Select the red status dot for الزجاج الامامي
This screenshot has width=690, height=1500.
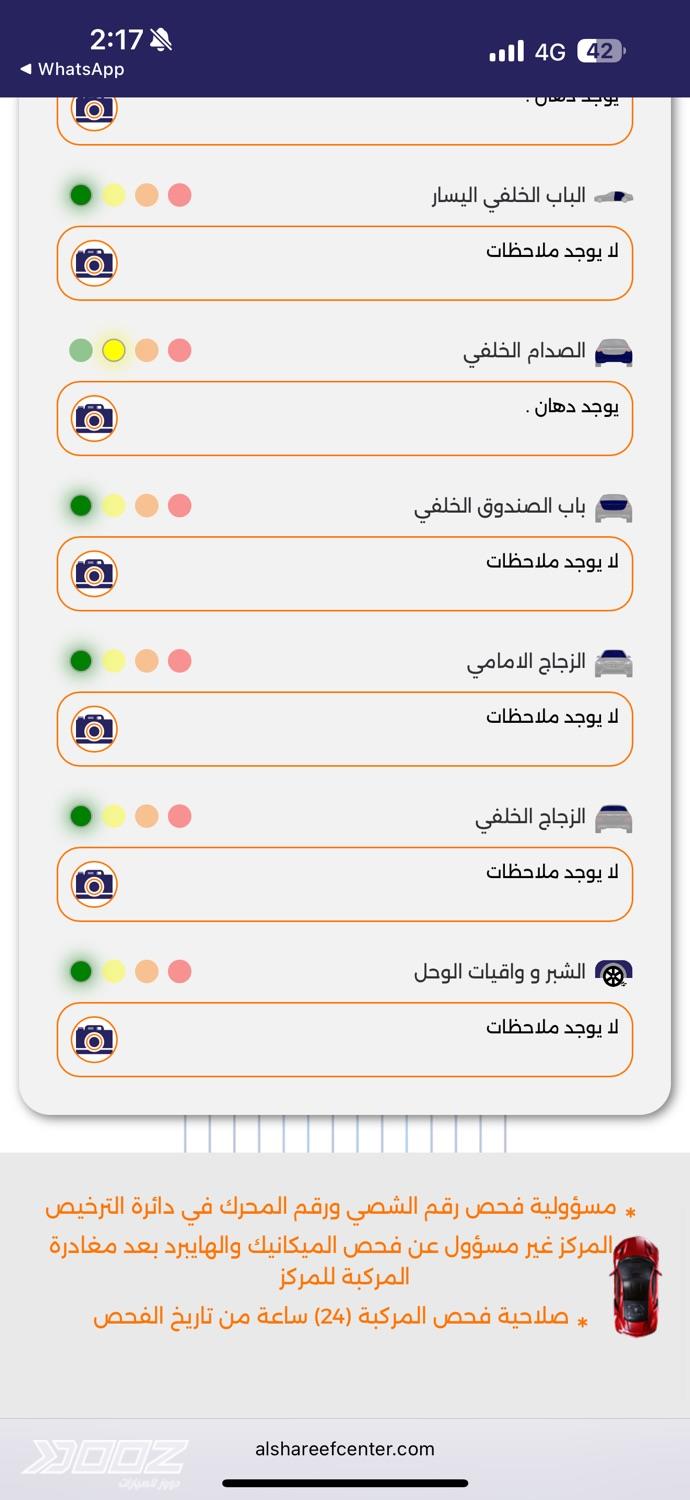[179, 661]
